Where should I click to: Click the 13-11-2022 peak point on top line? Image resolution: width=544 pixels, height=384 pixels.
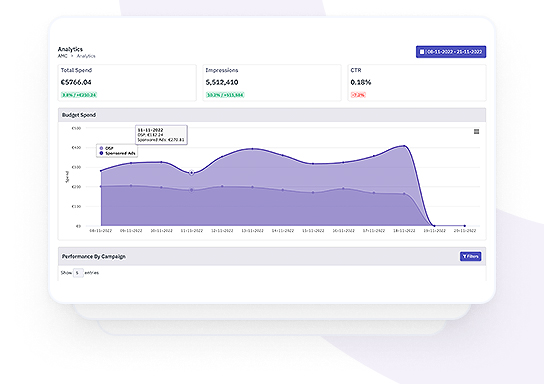point(253,149)
